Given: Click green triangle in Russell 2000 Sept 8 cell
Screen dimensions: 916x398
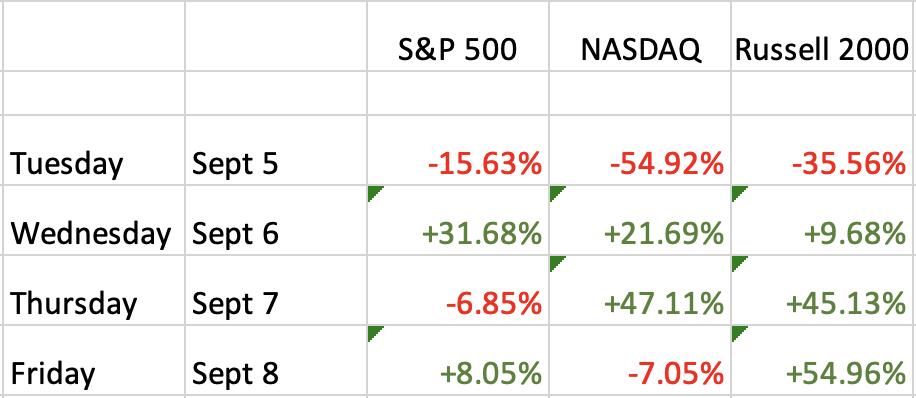Looking at the screenshot, I should [738, 332].
